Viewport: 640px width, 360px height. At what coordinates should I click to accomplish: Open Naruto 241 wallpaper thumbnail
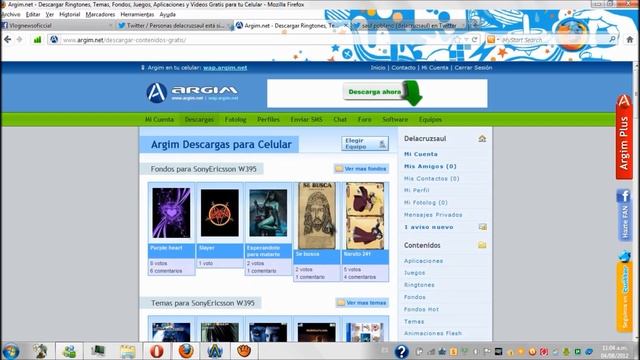[x=364, y=216]
